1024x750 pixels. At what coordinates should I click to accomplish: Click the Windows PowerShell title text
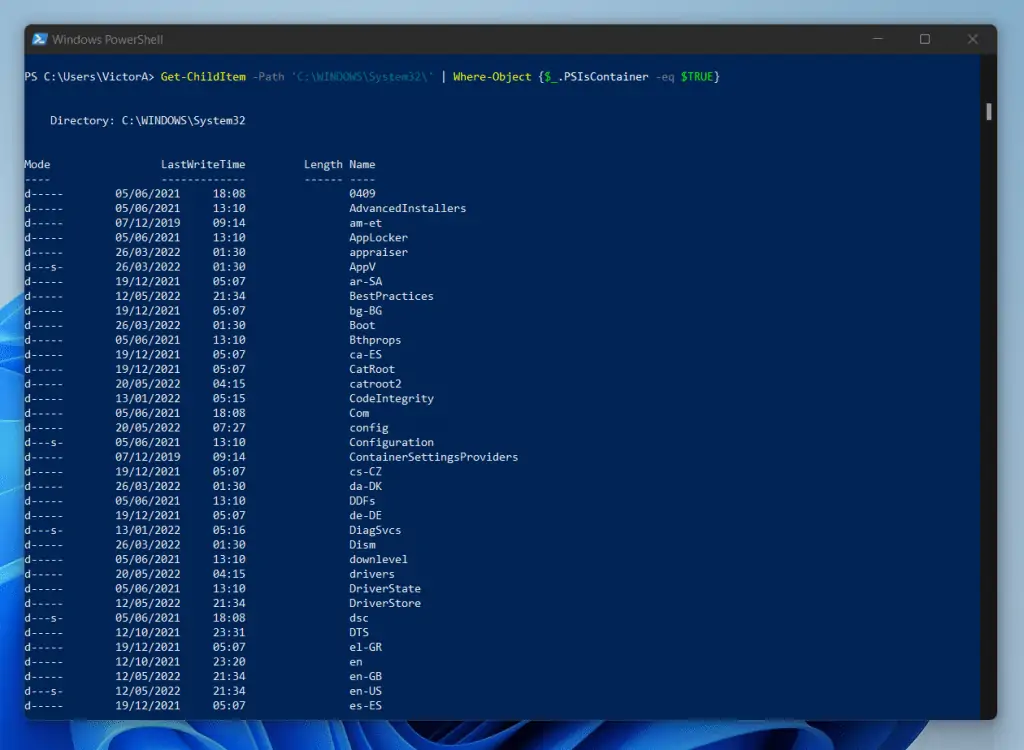(x=108, y=40)
